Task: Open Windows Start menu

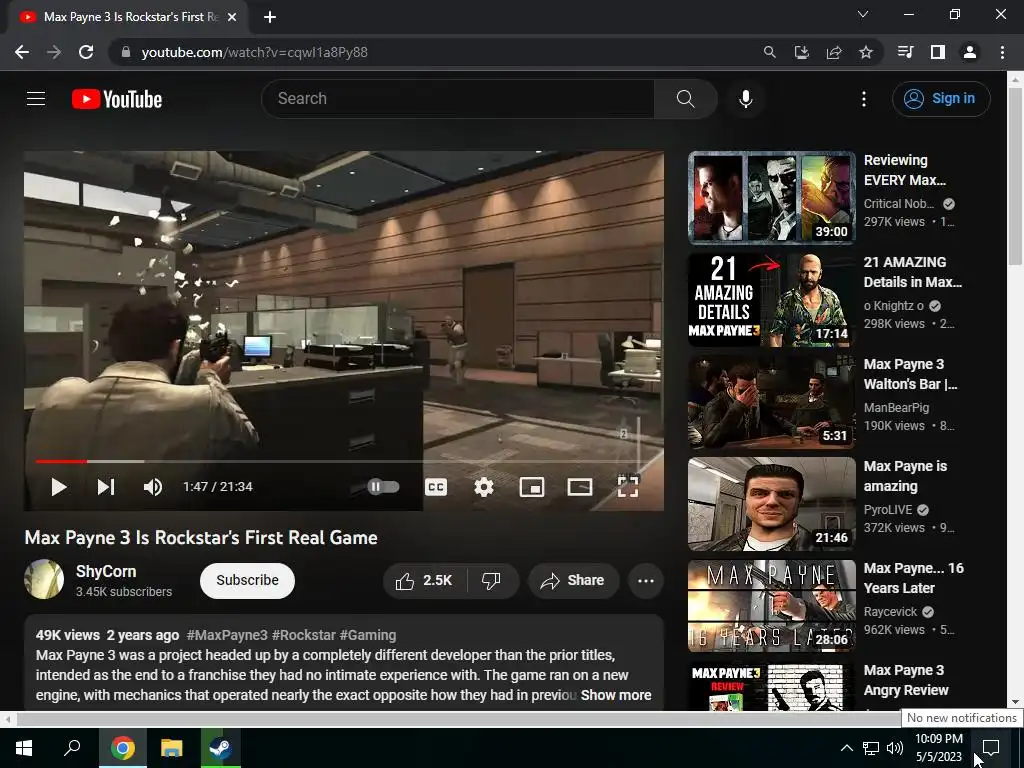Action: 24,748
